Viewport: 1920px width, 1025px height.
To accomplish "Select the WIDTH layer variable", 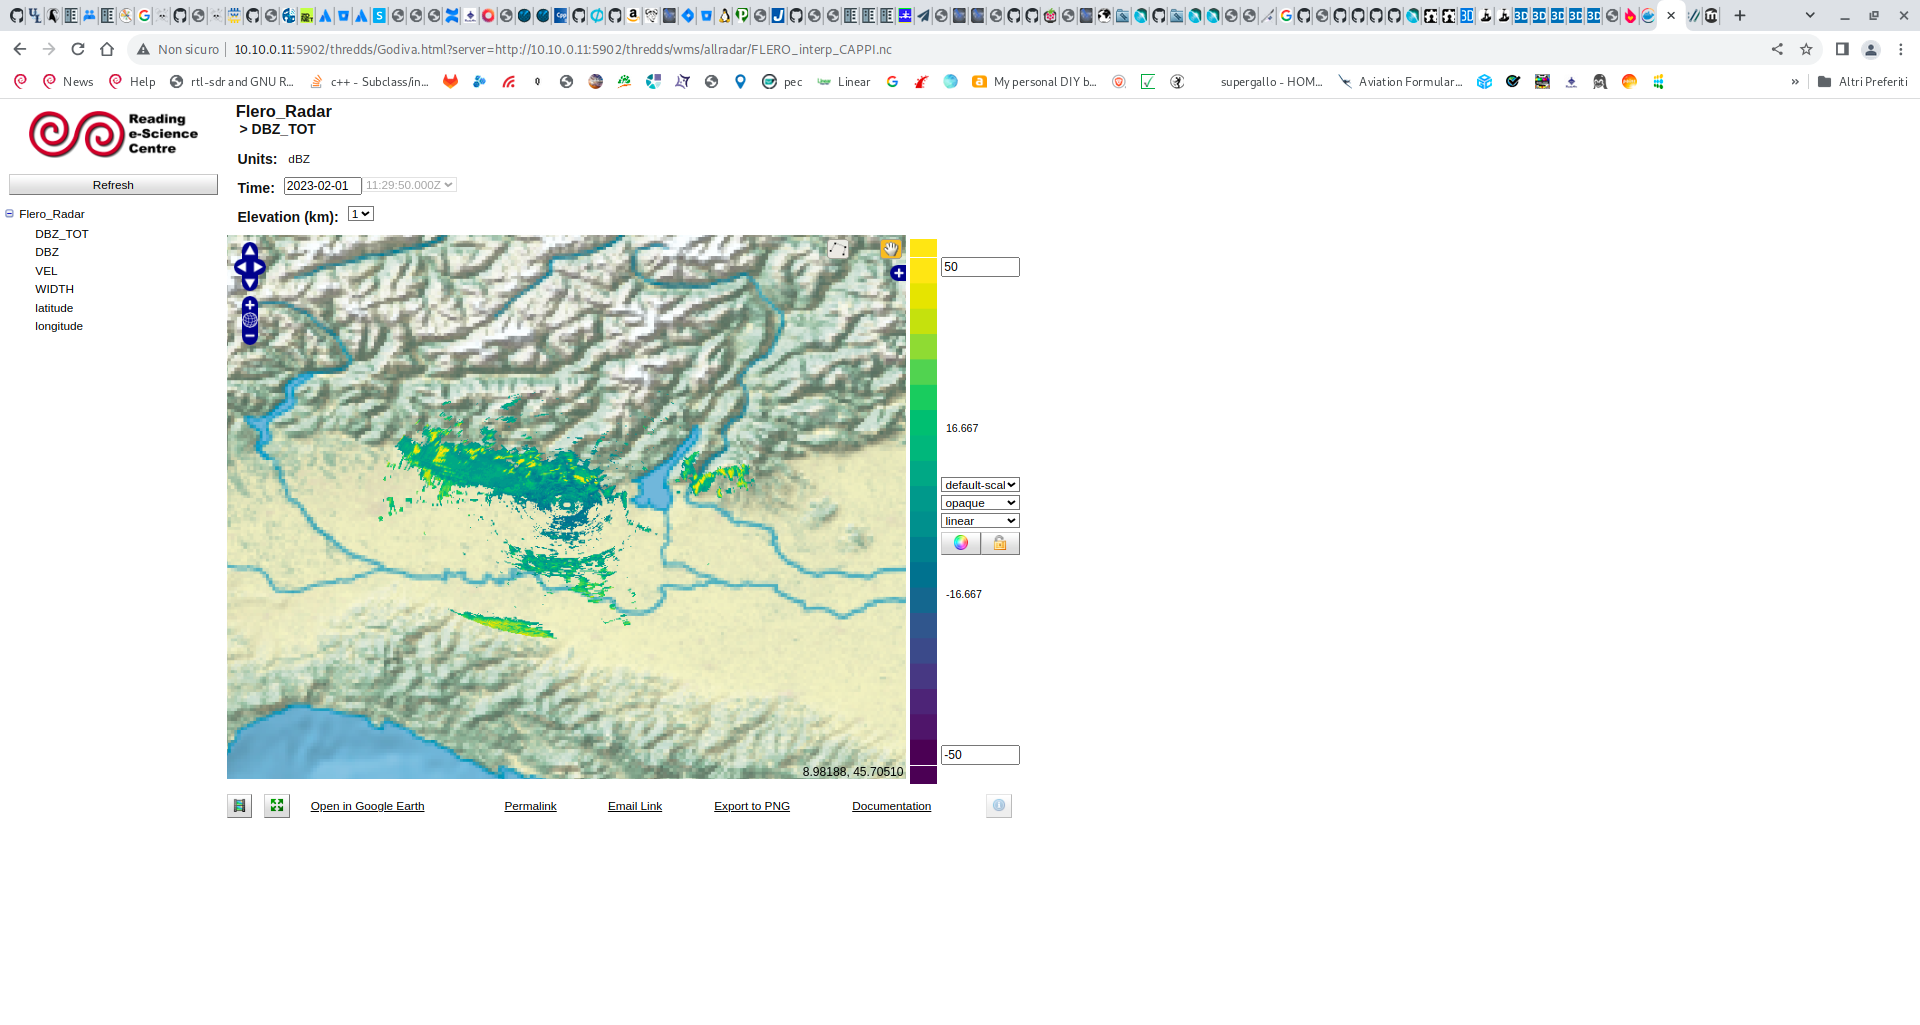I will coord(54,289).
